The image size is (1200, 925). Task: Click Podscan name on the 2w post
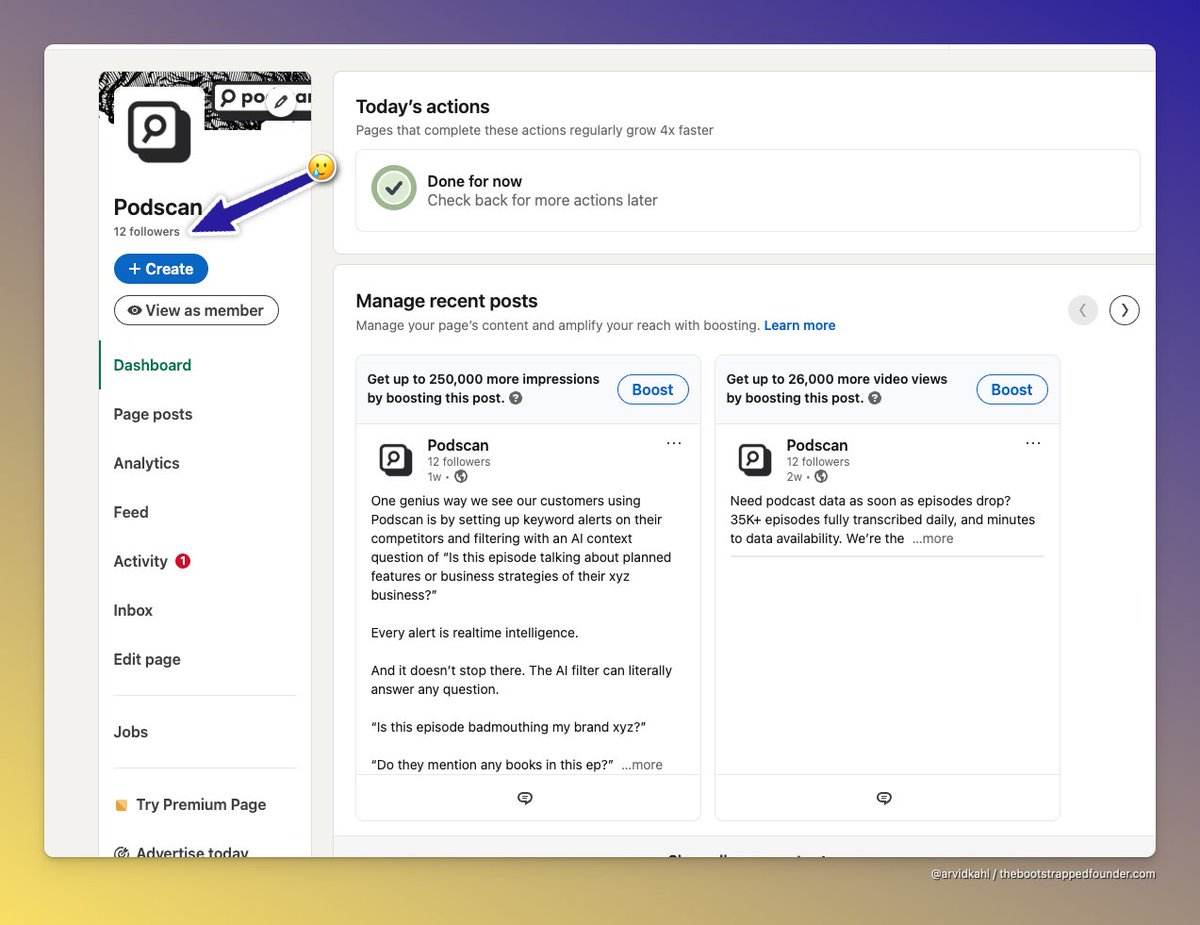[817, 445]
